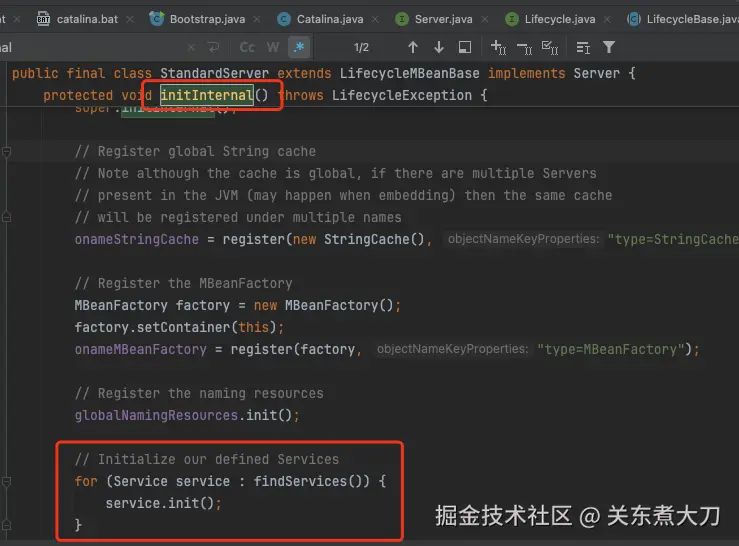Screen dimensions: 739x546
Task: Click the "type=MBeanFactory" string literal
Action: point(611,349)
